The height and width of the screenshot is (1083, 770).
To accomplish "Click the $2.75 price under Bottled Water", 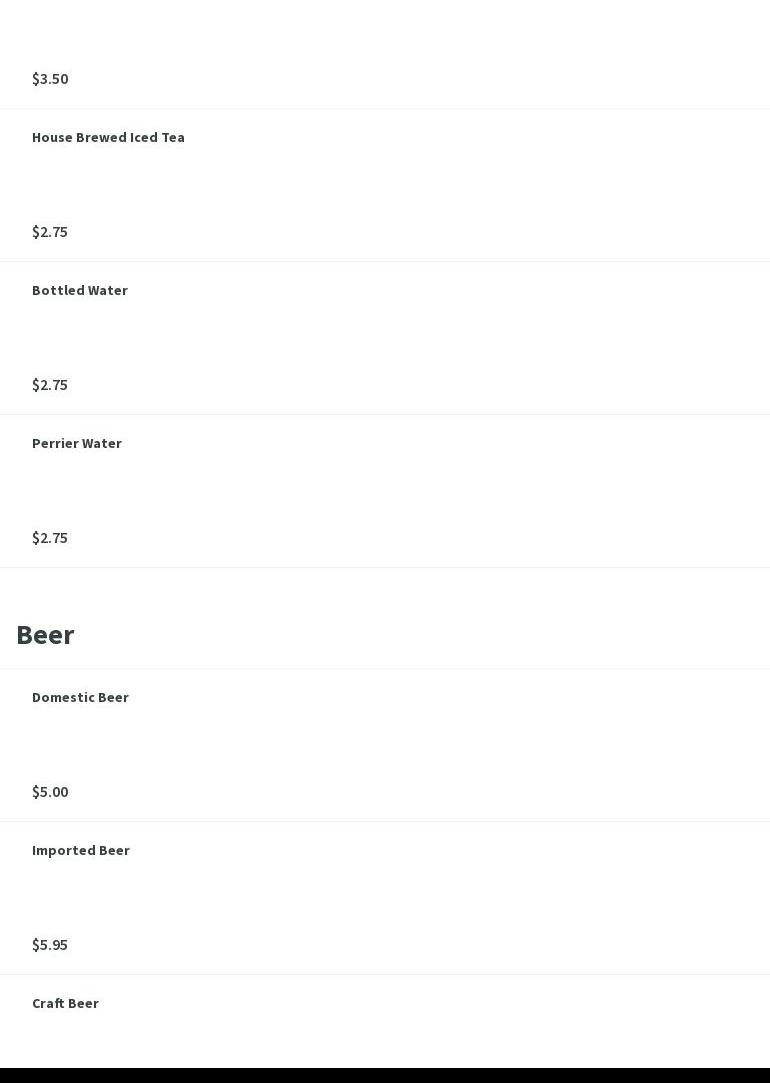I will [50, 385].
